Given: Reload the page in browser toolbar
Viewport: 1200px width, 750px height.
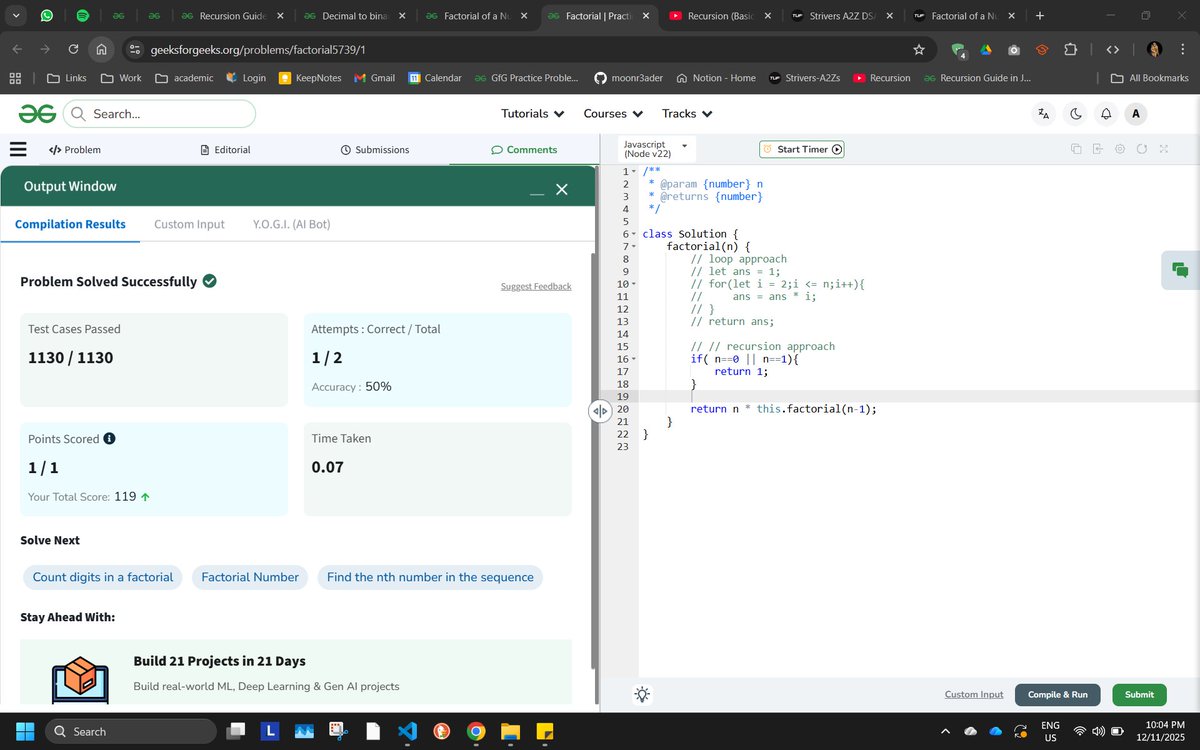Looking at the screenshot, I should pos(73,49).
